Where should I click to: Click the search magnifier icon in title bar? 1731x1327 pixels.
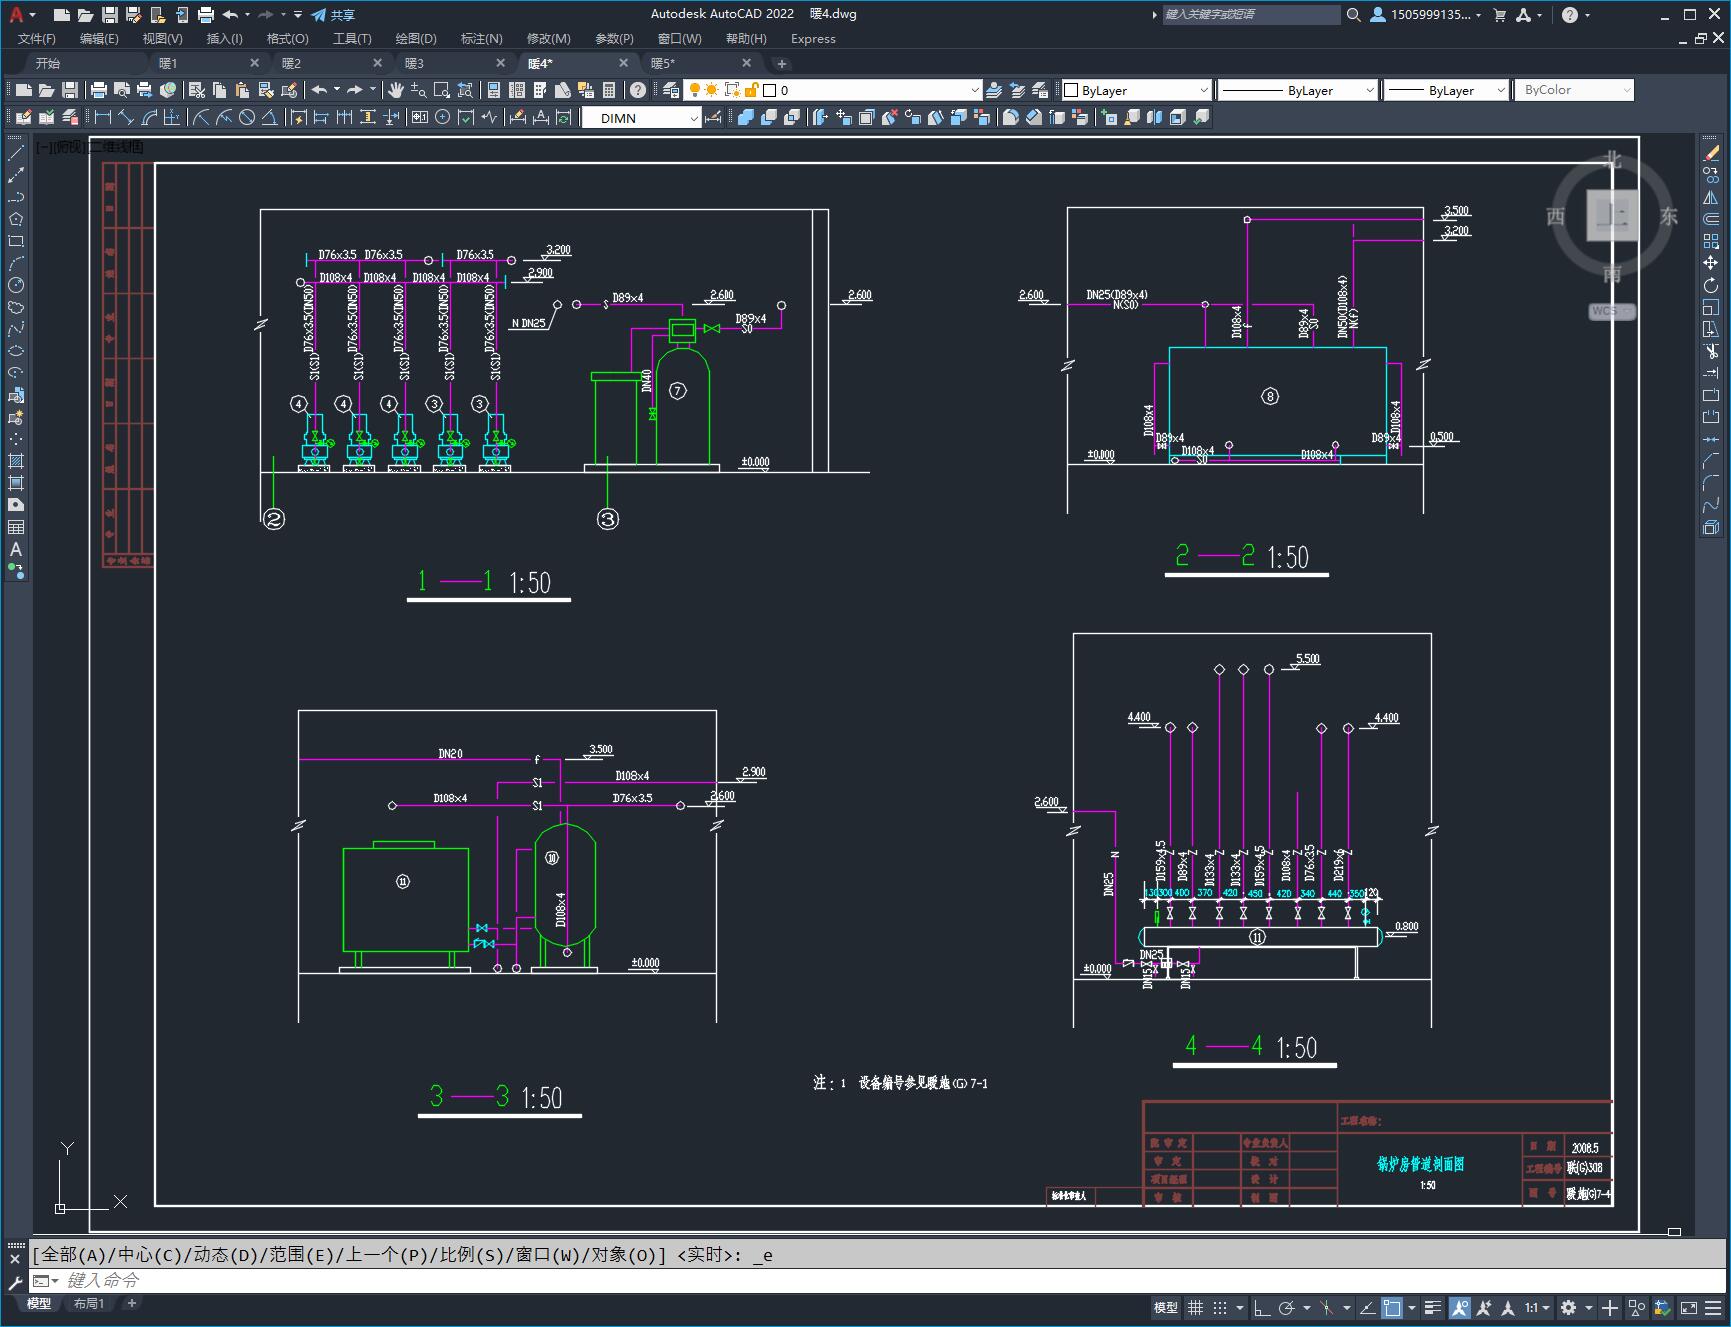tap(1353, 15)
